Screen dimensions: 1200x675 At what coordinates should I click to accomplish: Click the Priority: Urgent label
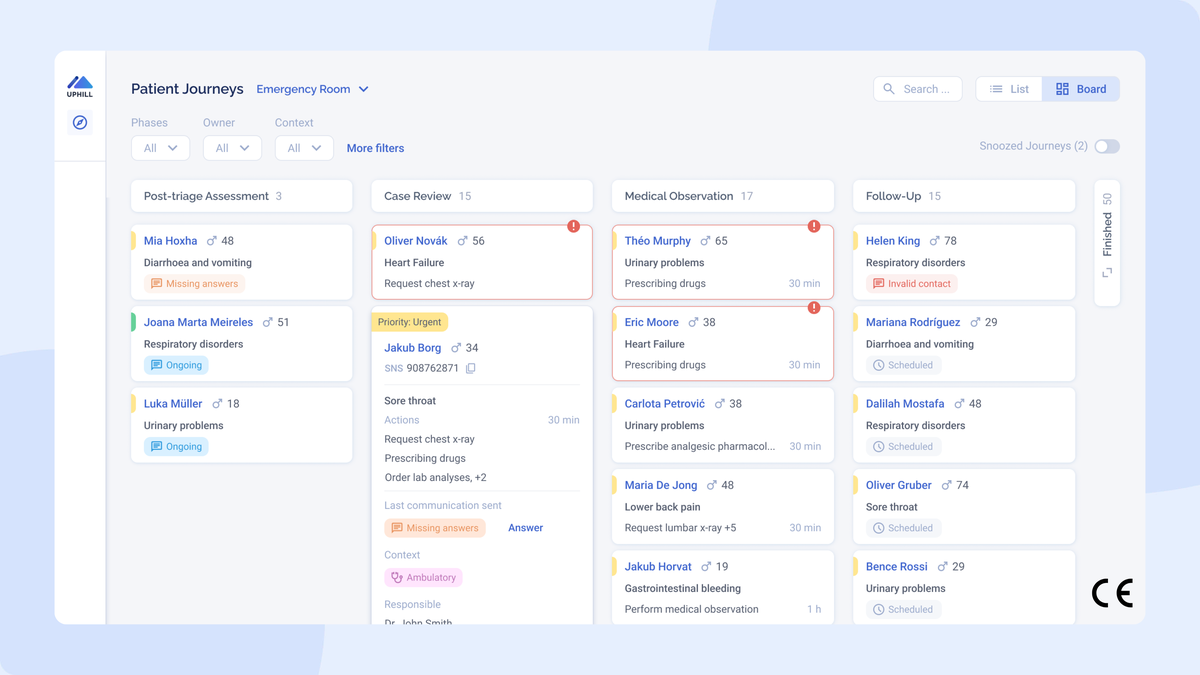[x=410, y=322]
